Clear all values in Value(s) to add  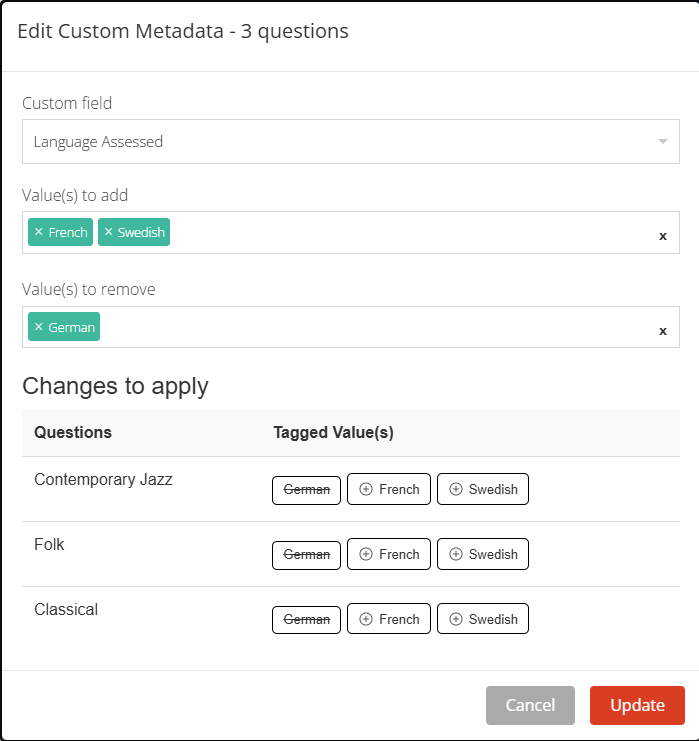(662, 236)
